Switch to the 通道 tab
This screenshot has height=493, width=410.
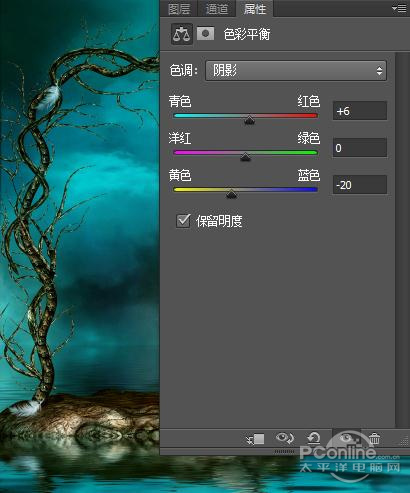click(217, 9)
